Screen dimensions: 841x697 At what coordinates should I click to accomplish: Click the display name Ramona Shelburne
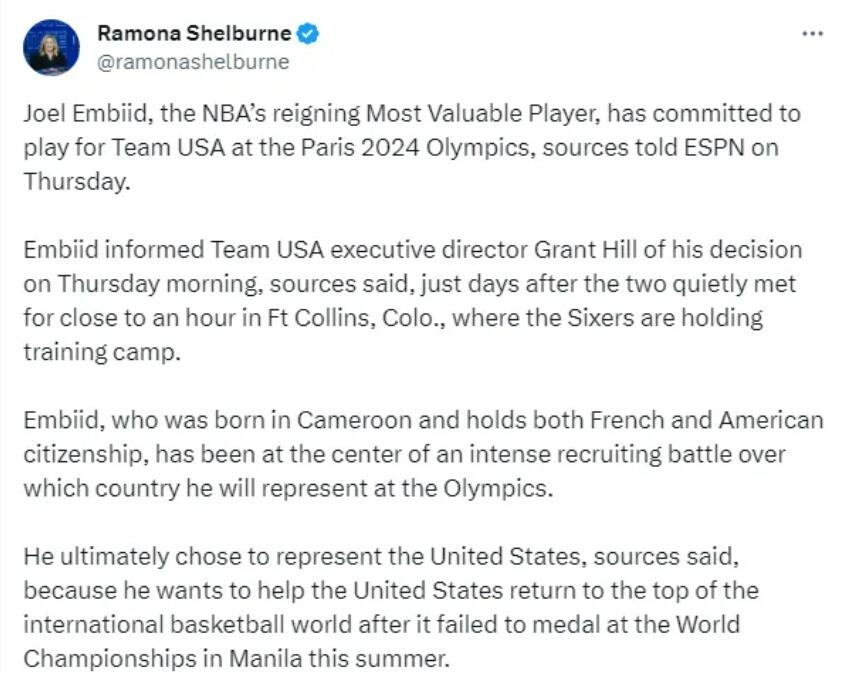(x=194, y=33)
